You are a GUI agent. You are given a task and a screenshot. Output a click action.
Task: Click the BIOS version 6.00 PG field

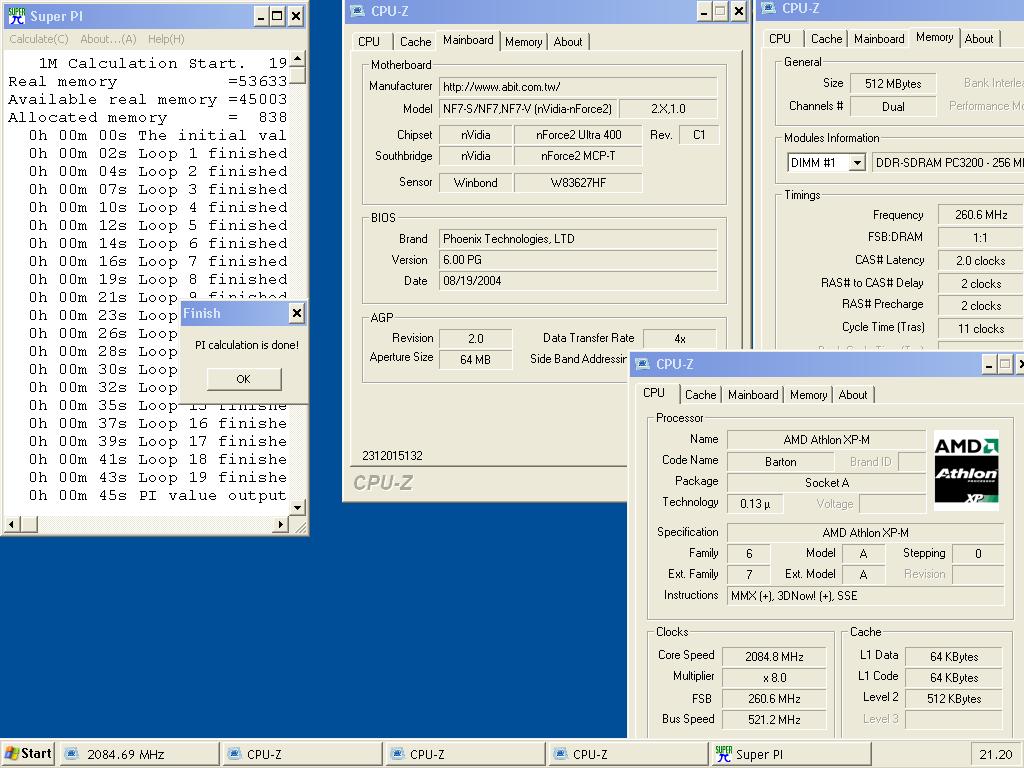pos(578,260)
